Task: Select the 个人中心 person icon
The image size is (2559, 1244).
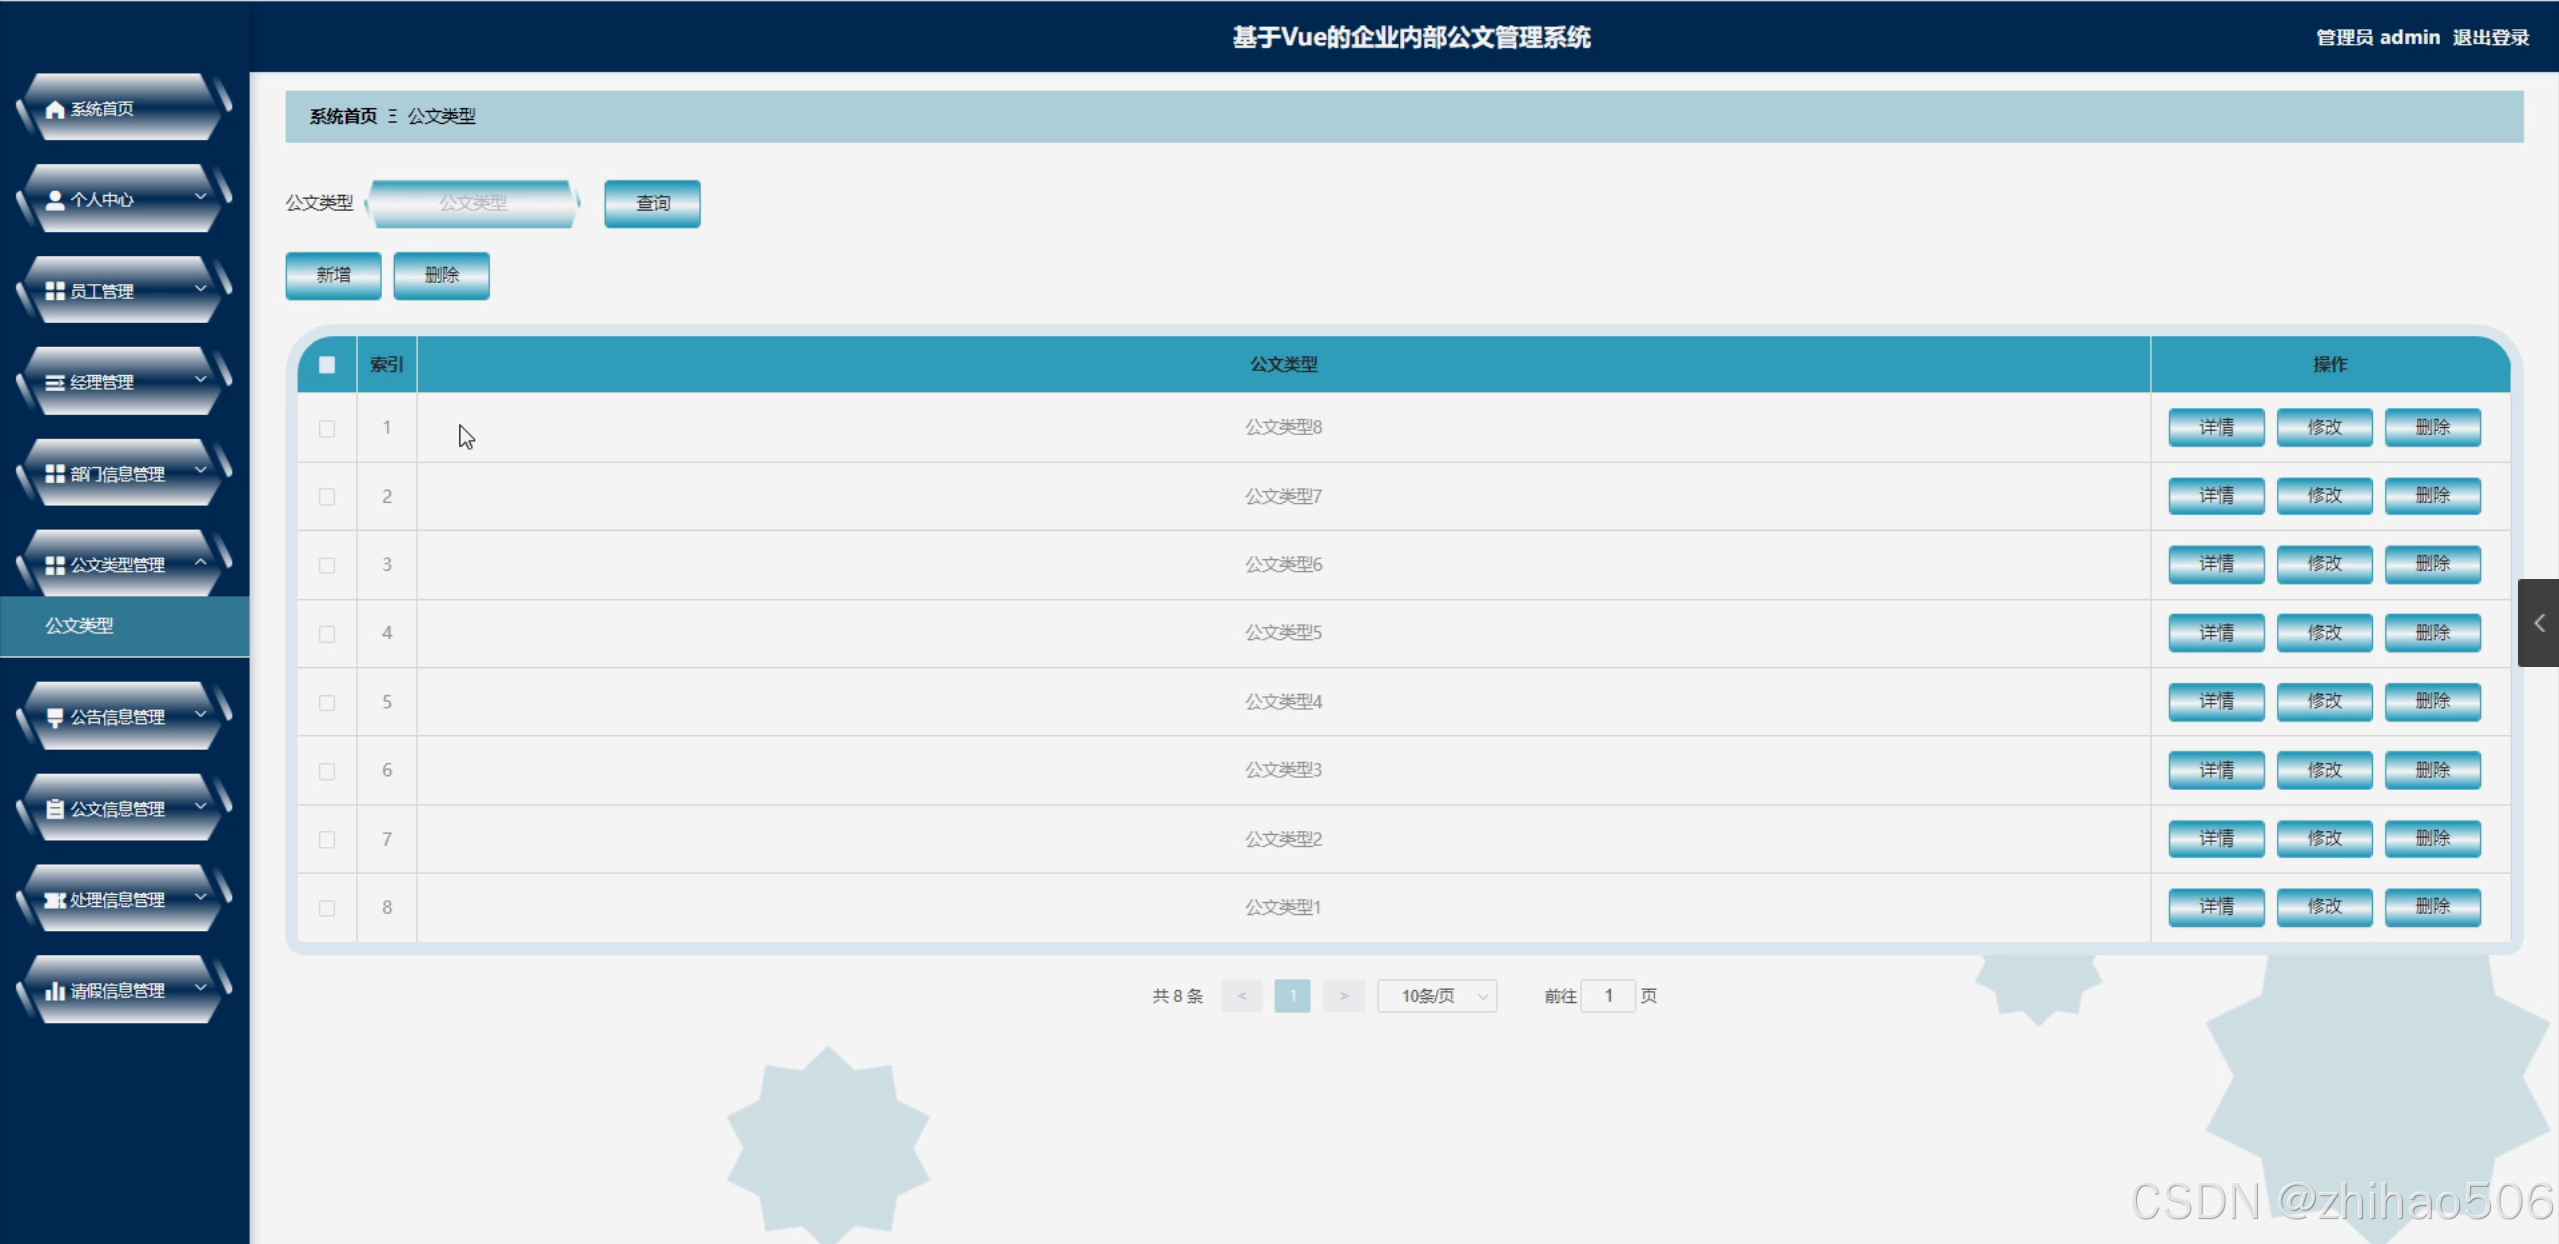Action: (54, 199)
